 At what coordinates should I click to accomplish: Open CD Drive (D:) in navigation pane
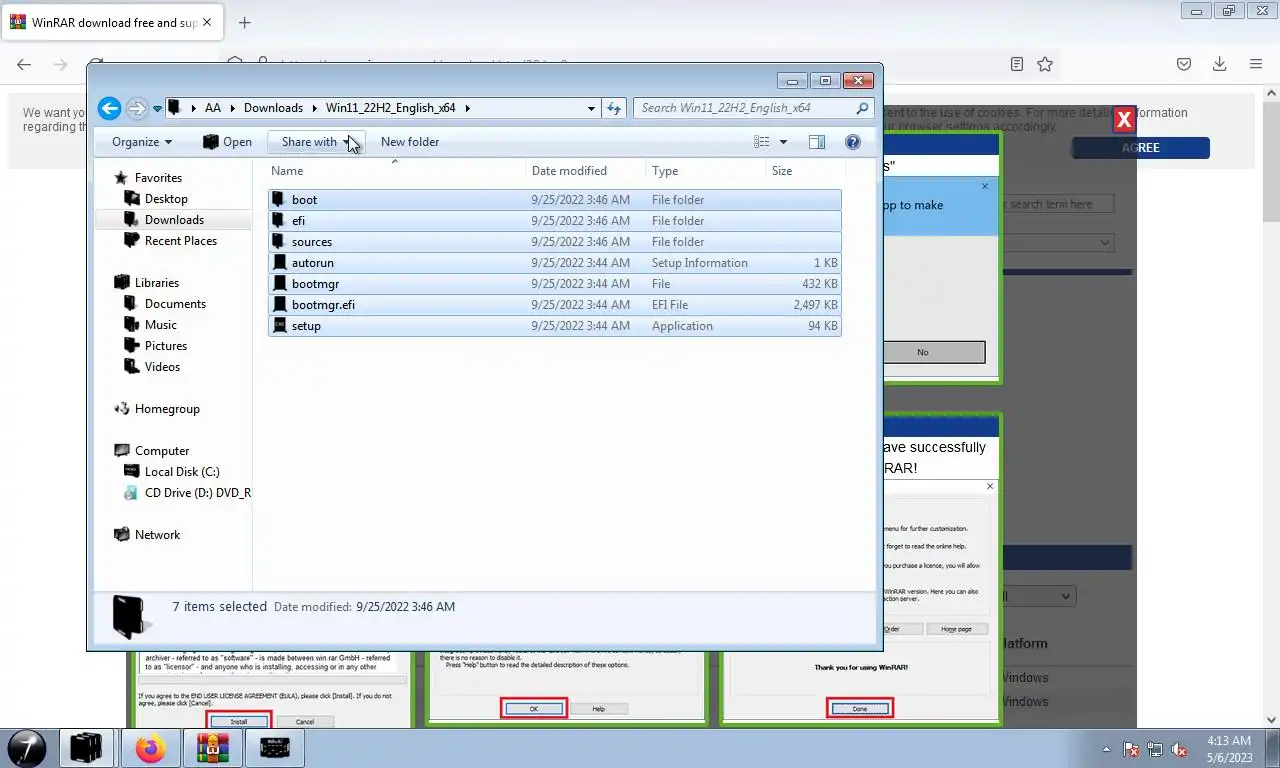197,493
